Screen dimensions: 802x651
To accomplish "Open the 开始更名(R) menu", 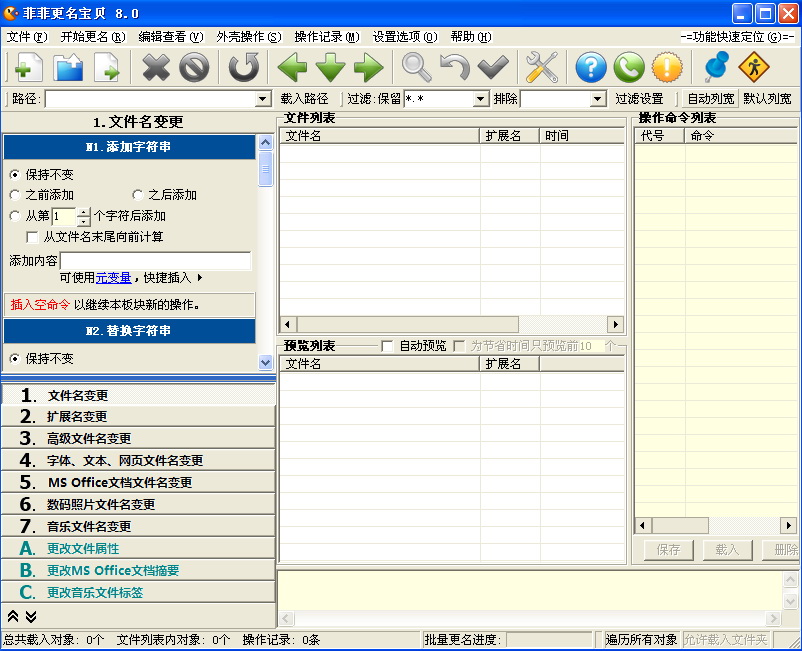I will click(93, 37).
